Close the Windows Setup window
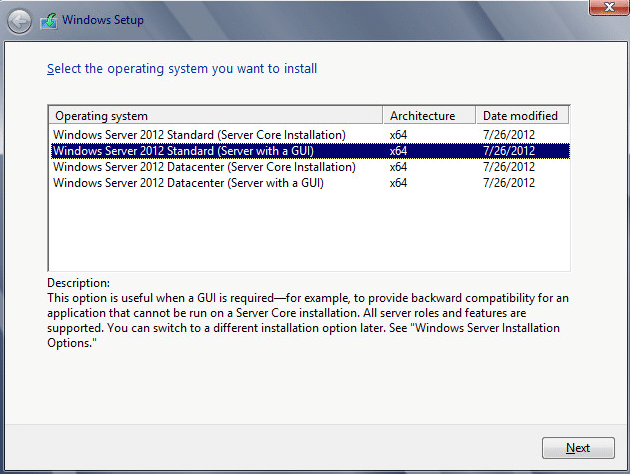The width and height of the screenshot is (630, 474). click(609, 7)
